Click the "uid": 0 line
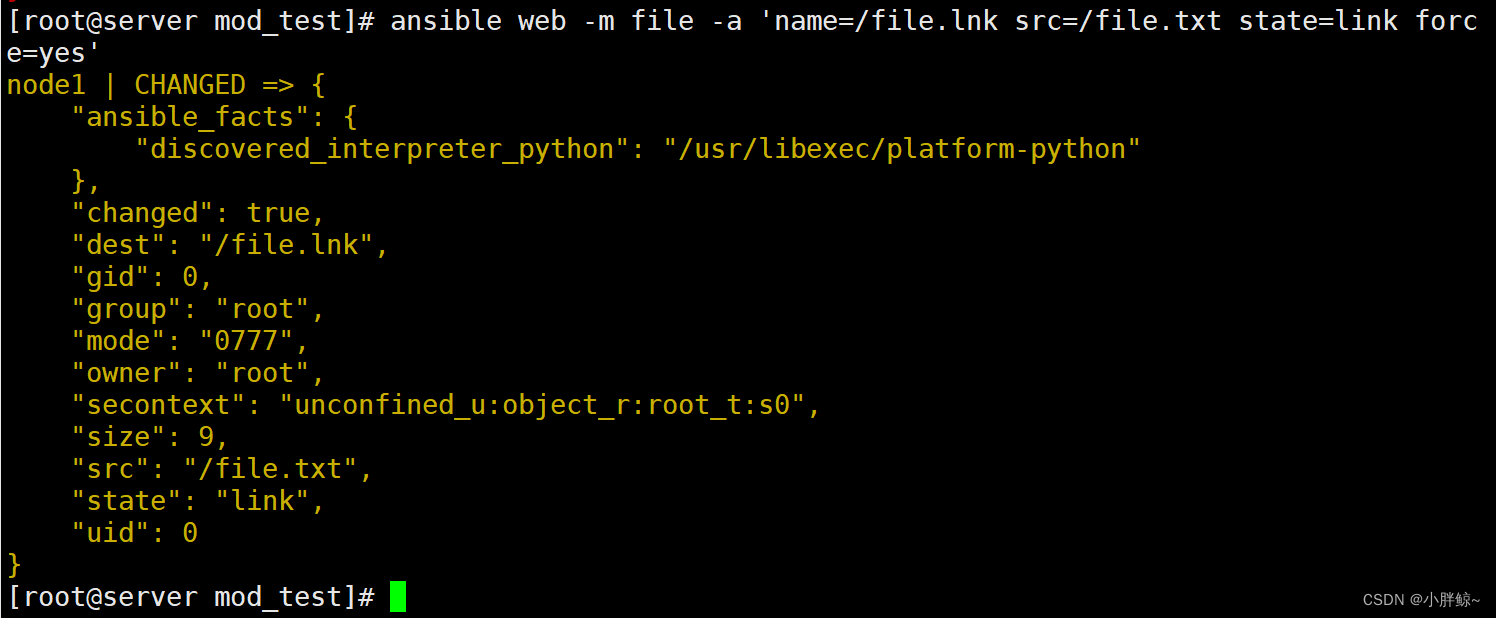The height and width of the screenshot is (618, 1496). [x=135, y=533]
